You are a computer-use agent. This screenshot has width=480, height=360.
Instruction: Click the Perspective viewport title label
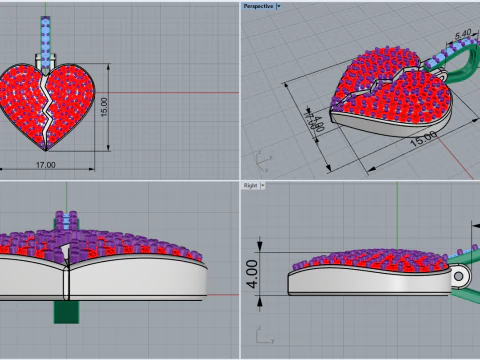258,6
